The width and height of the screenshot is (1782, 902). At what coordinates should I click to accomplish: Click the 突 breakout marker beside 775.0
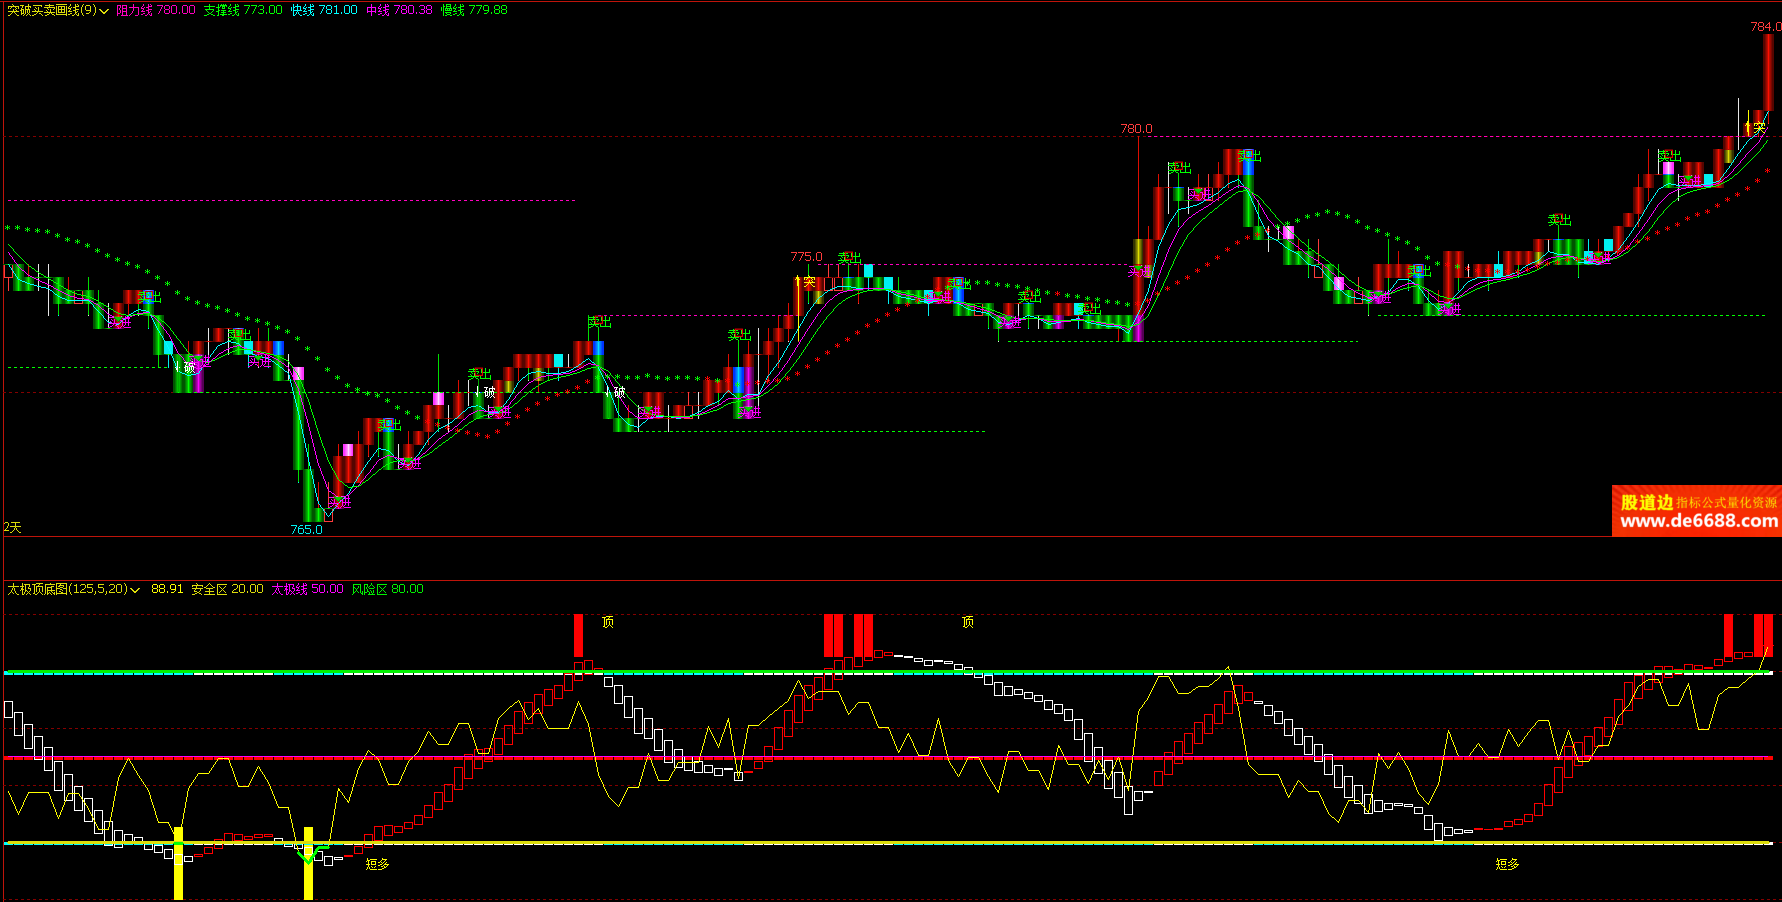click(x=809, y=283)
